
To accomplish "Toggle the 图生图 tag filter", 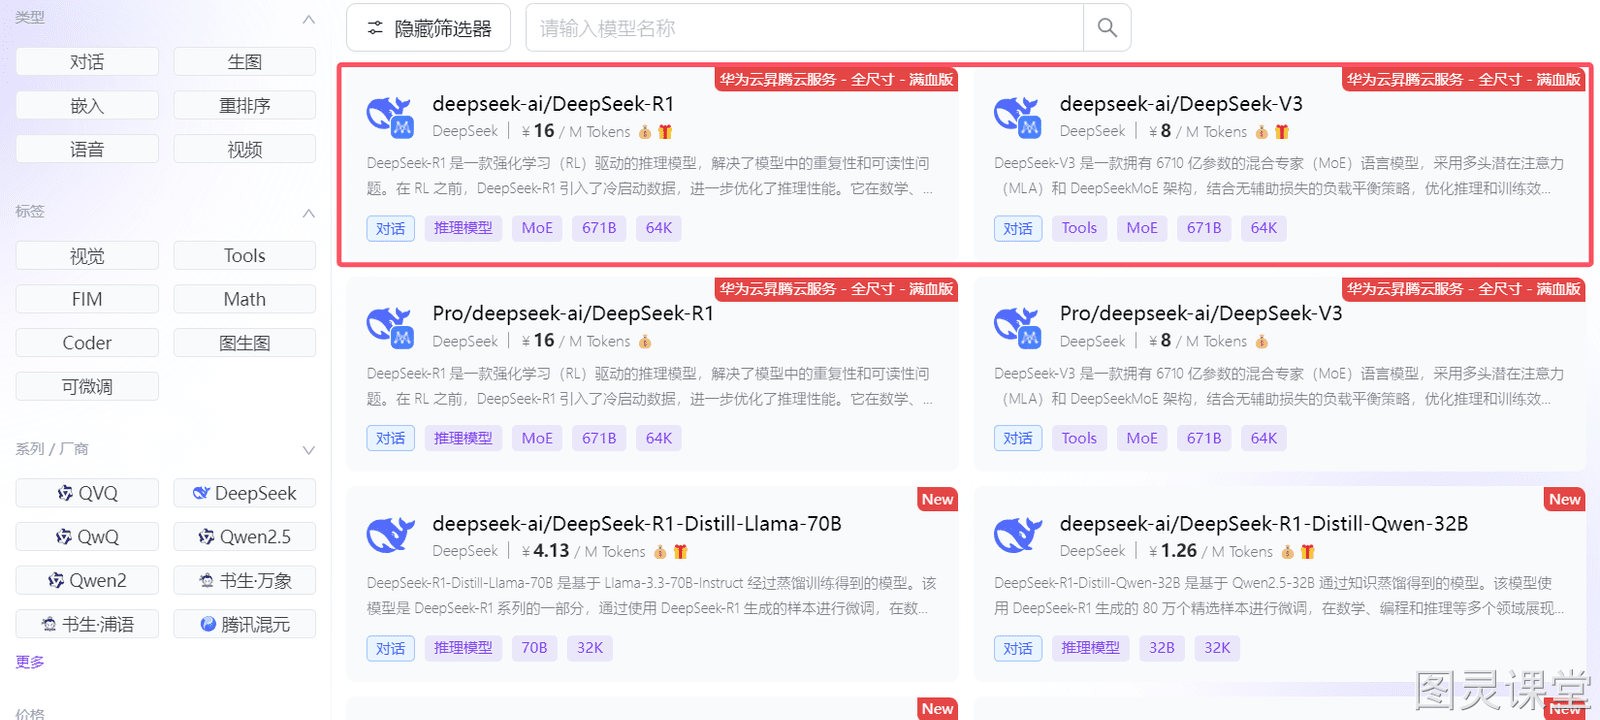I will (245, 343).
